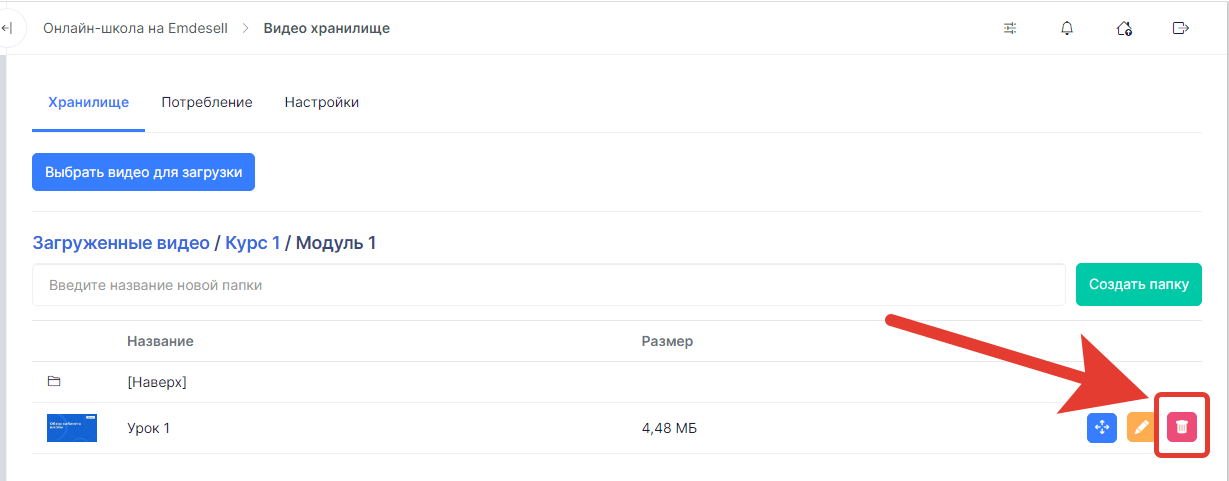
Task: Delete the Урок 1 video with the trash icon
Action: click(x=1182, y=427)
